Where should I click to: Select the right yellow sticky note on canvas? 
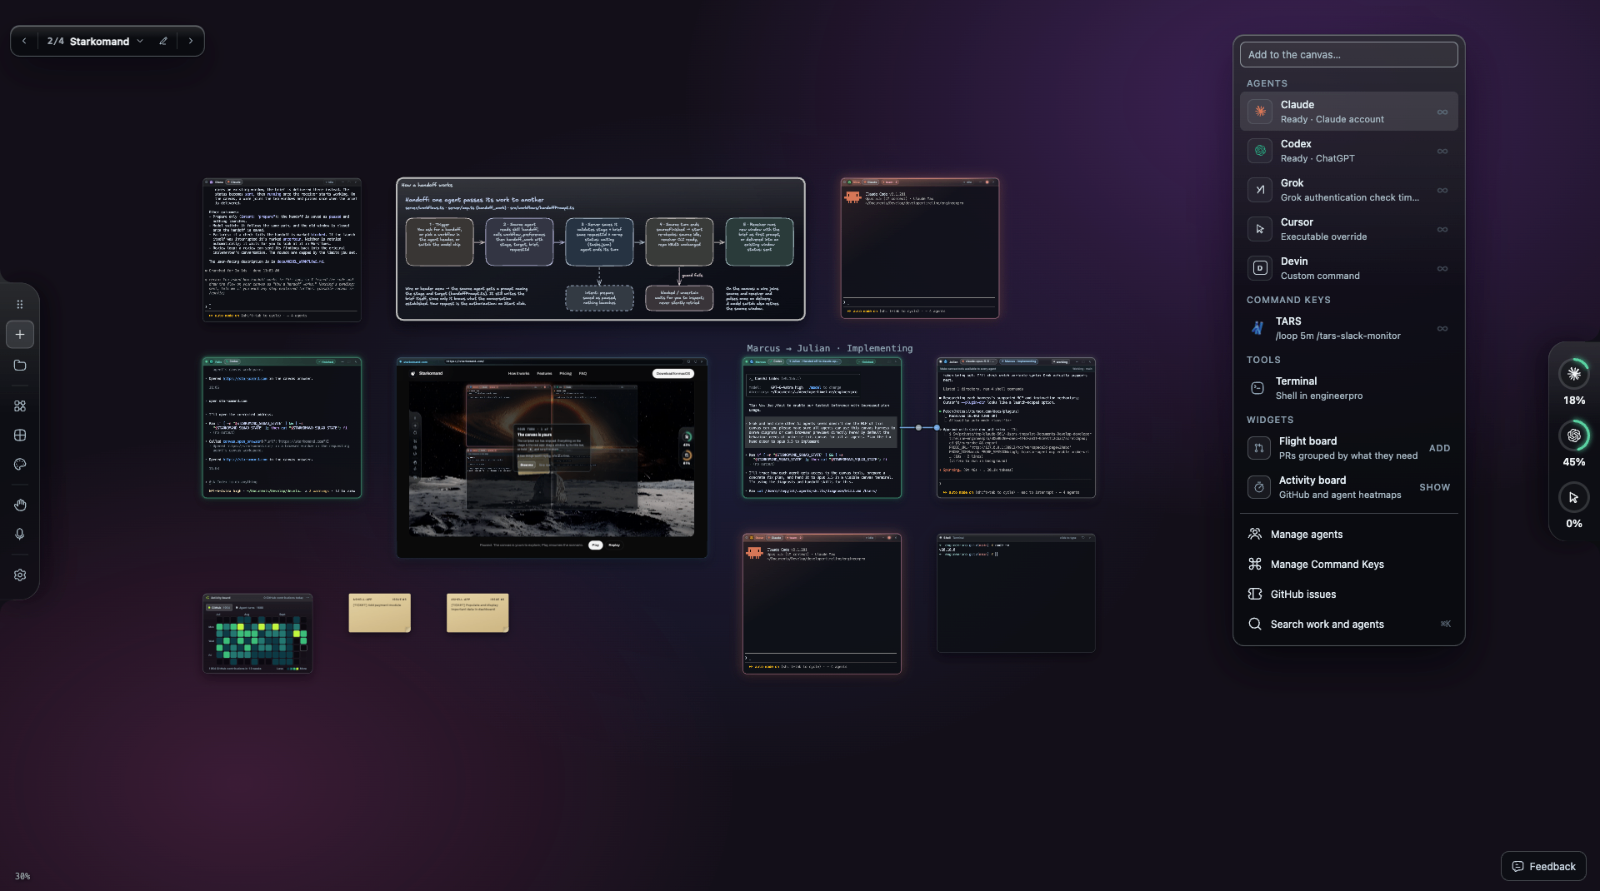478,613
